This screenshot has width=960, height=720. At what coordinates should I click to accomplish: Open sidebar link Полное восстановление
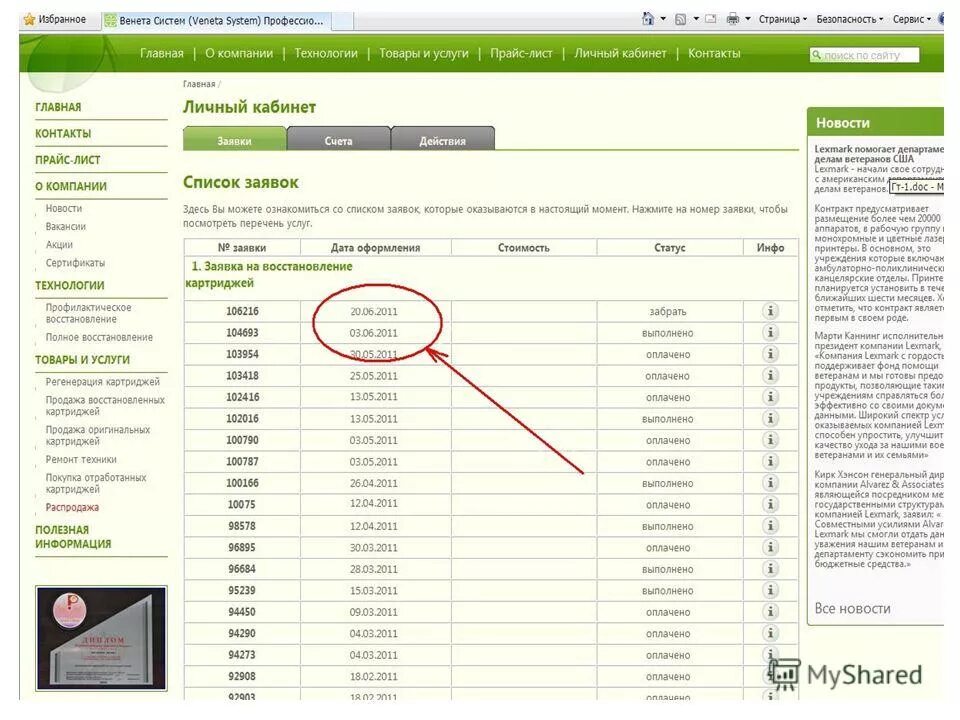[x=99, y=337]
